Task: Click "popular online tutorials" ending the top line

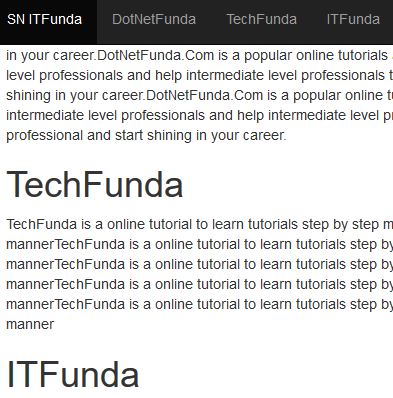Action: (x=316, y=55)
